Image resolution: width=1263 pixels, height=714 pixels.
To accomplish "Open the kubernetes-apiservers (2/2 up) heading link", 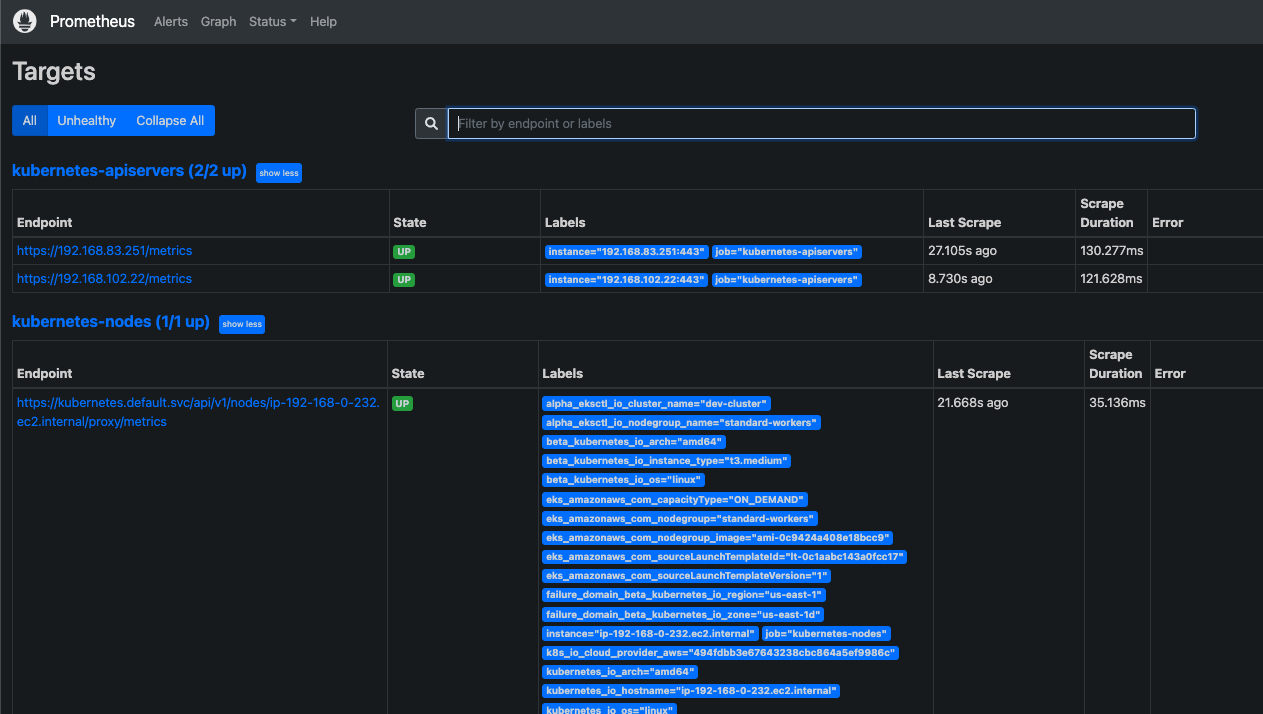I will coord(129,171).
